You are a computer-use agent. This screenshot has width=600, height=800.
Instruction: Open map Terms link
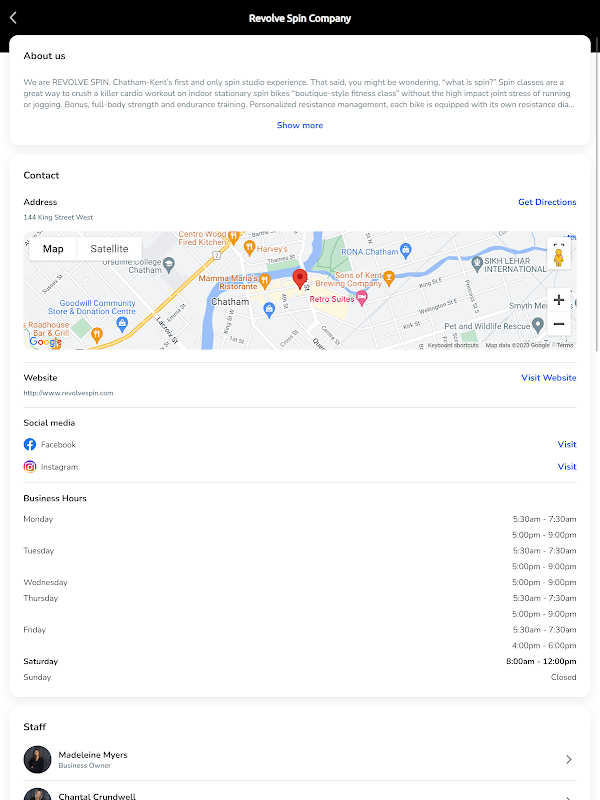click(x=565, y=345)
